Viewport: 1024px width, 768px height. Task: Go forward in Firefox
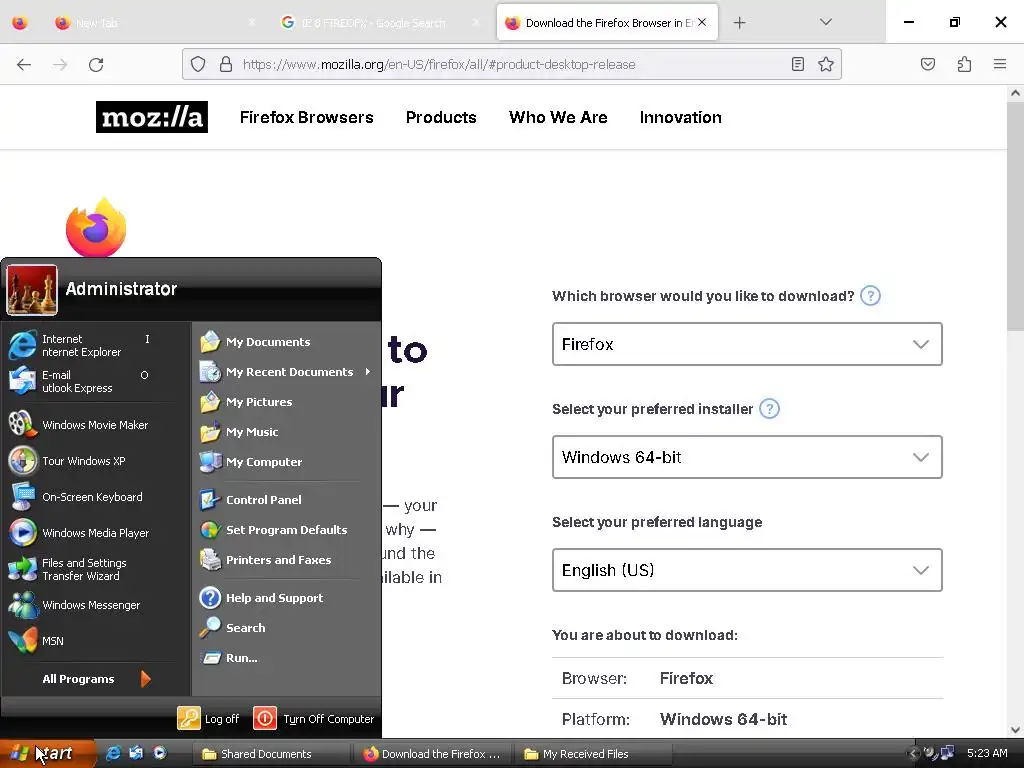(x=60, y=64)
